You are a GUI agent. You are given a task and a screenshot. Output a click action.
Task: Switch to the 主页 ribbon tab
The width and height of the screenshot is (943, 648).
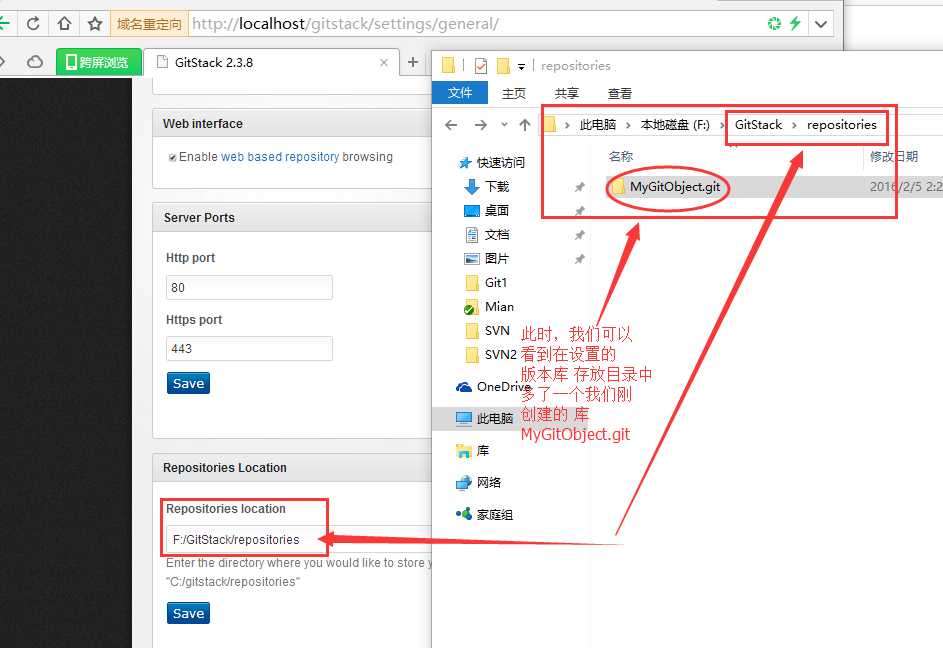tap(514, 93)
